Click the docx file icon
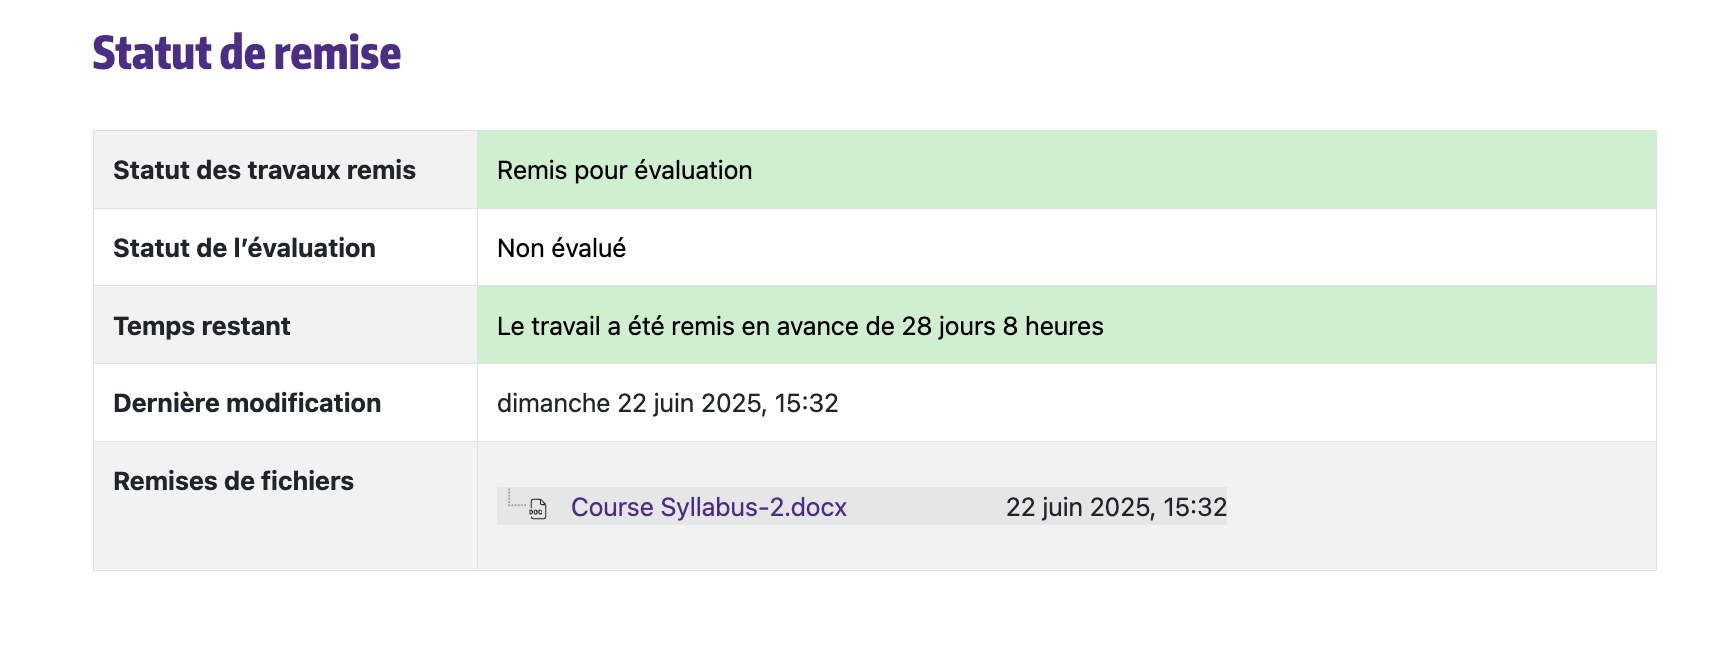 (x=538, y=509)
